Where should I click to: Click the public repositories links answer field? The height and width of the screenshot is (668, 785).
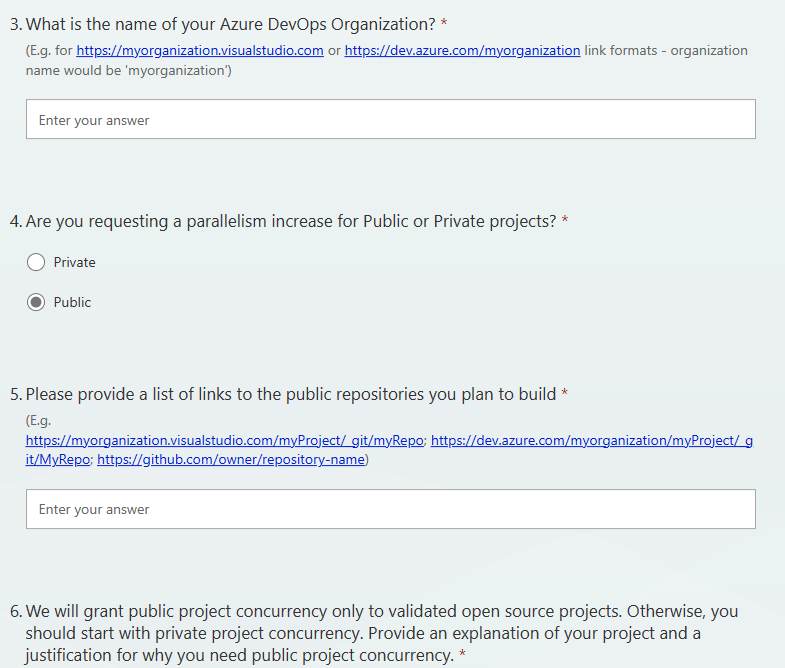(x=390, y=509)
